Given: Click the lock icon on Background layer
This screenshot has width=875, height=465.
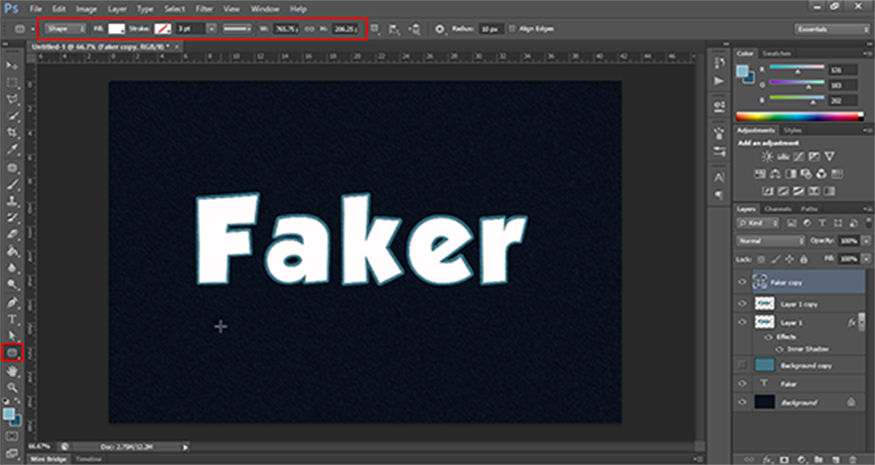Looking at the screenshot, I should point(849,401).
